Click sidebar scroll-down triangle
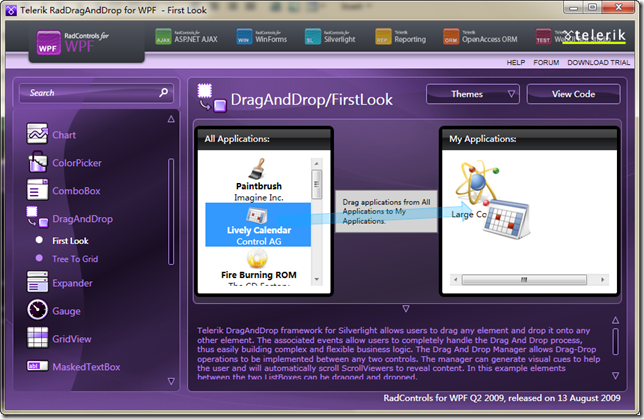The height and width of the screenshot is (419, 644). pyautogui.click(x=171, y=381)
